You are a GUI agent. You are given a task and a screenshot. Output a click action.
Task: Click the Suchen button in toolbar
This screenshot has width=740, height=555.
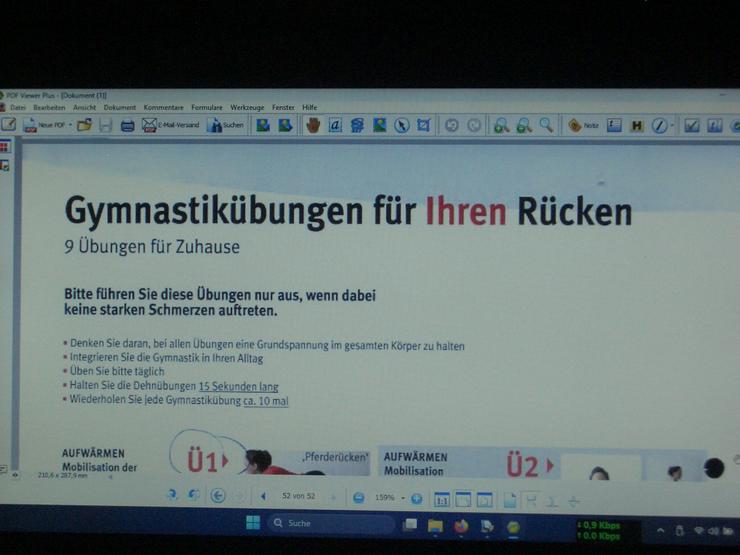coord(225,125)
